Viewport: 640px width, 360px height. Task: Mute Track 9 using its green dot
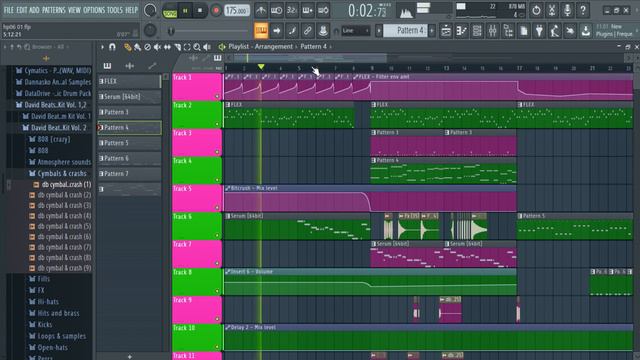pos(217,319)
